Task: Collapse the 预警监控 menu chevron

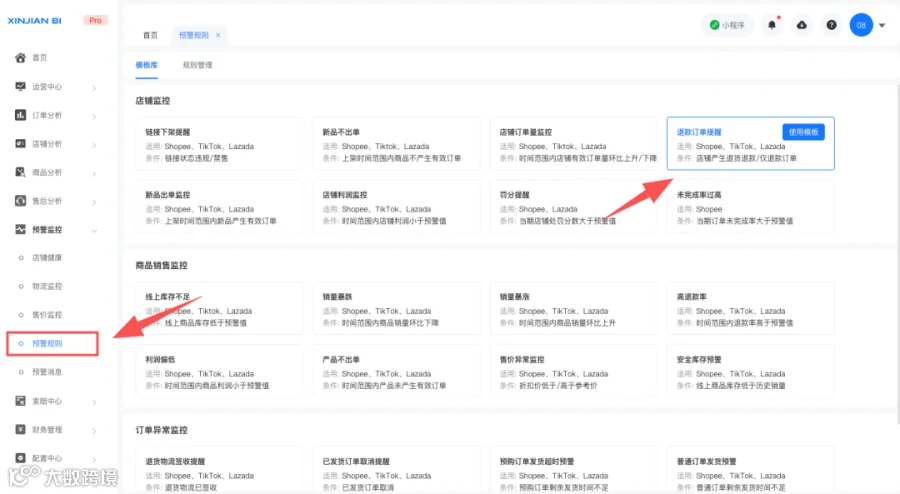Action: 94,231
